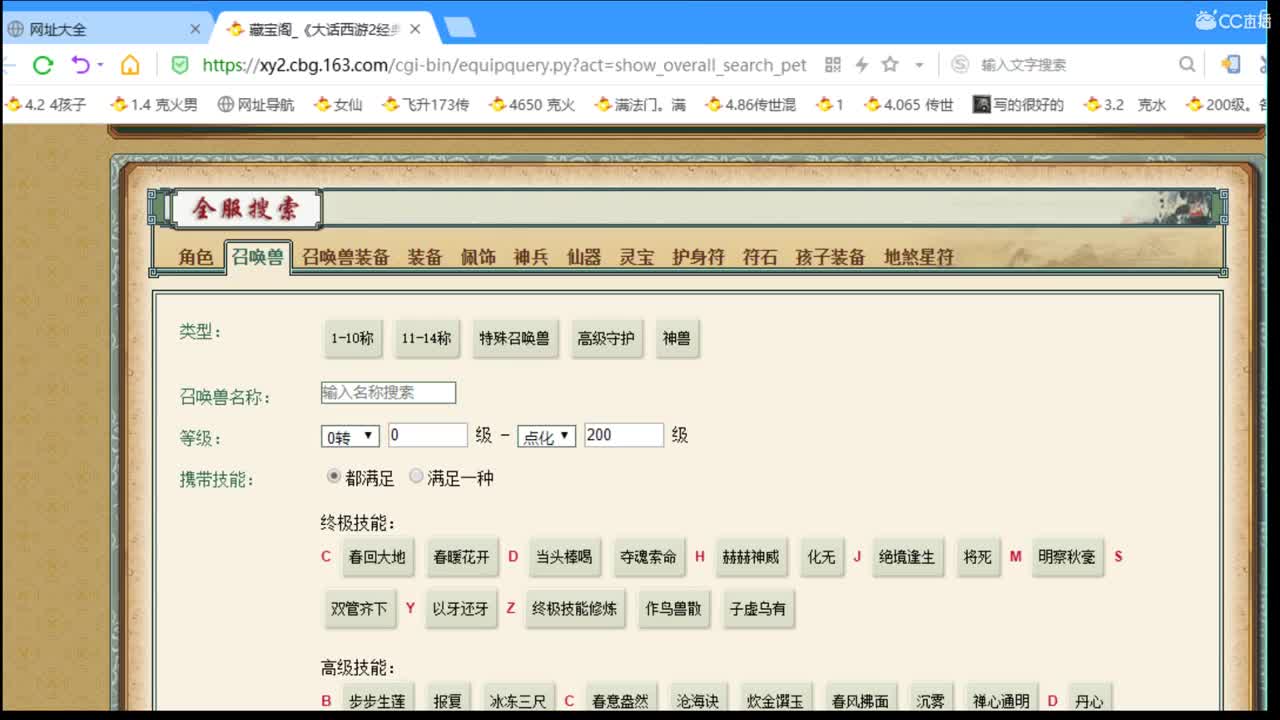Viewport: 1280px width, 720px height.
Task: Select the 绝境逢生 skill
Action: click(907, 557)
